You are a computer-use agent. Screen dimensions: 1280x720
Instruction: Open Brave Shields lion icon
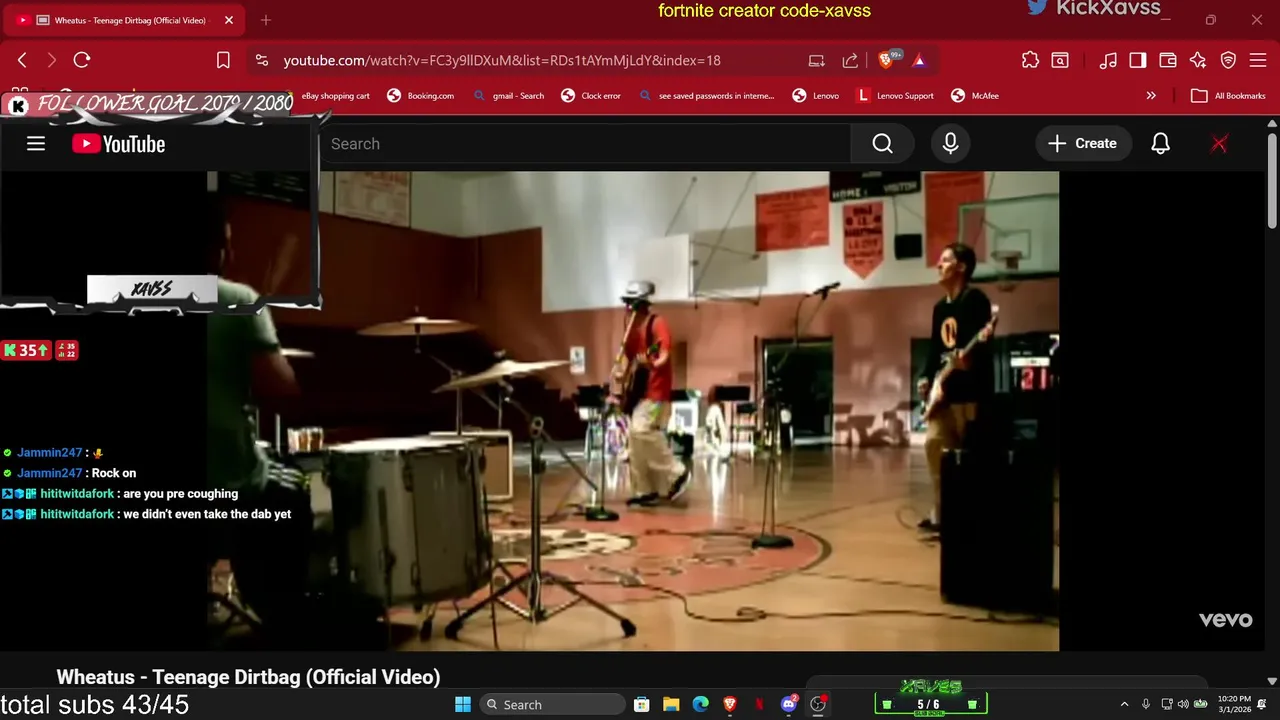[887, 60]
